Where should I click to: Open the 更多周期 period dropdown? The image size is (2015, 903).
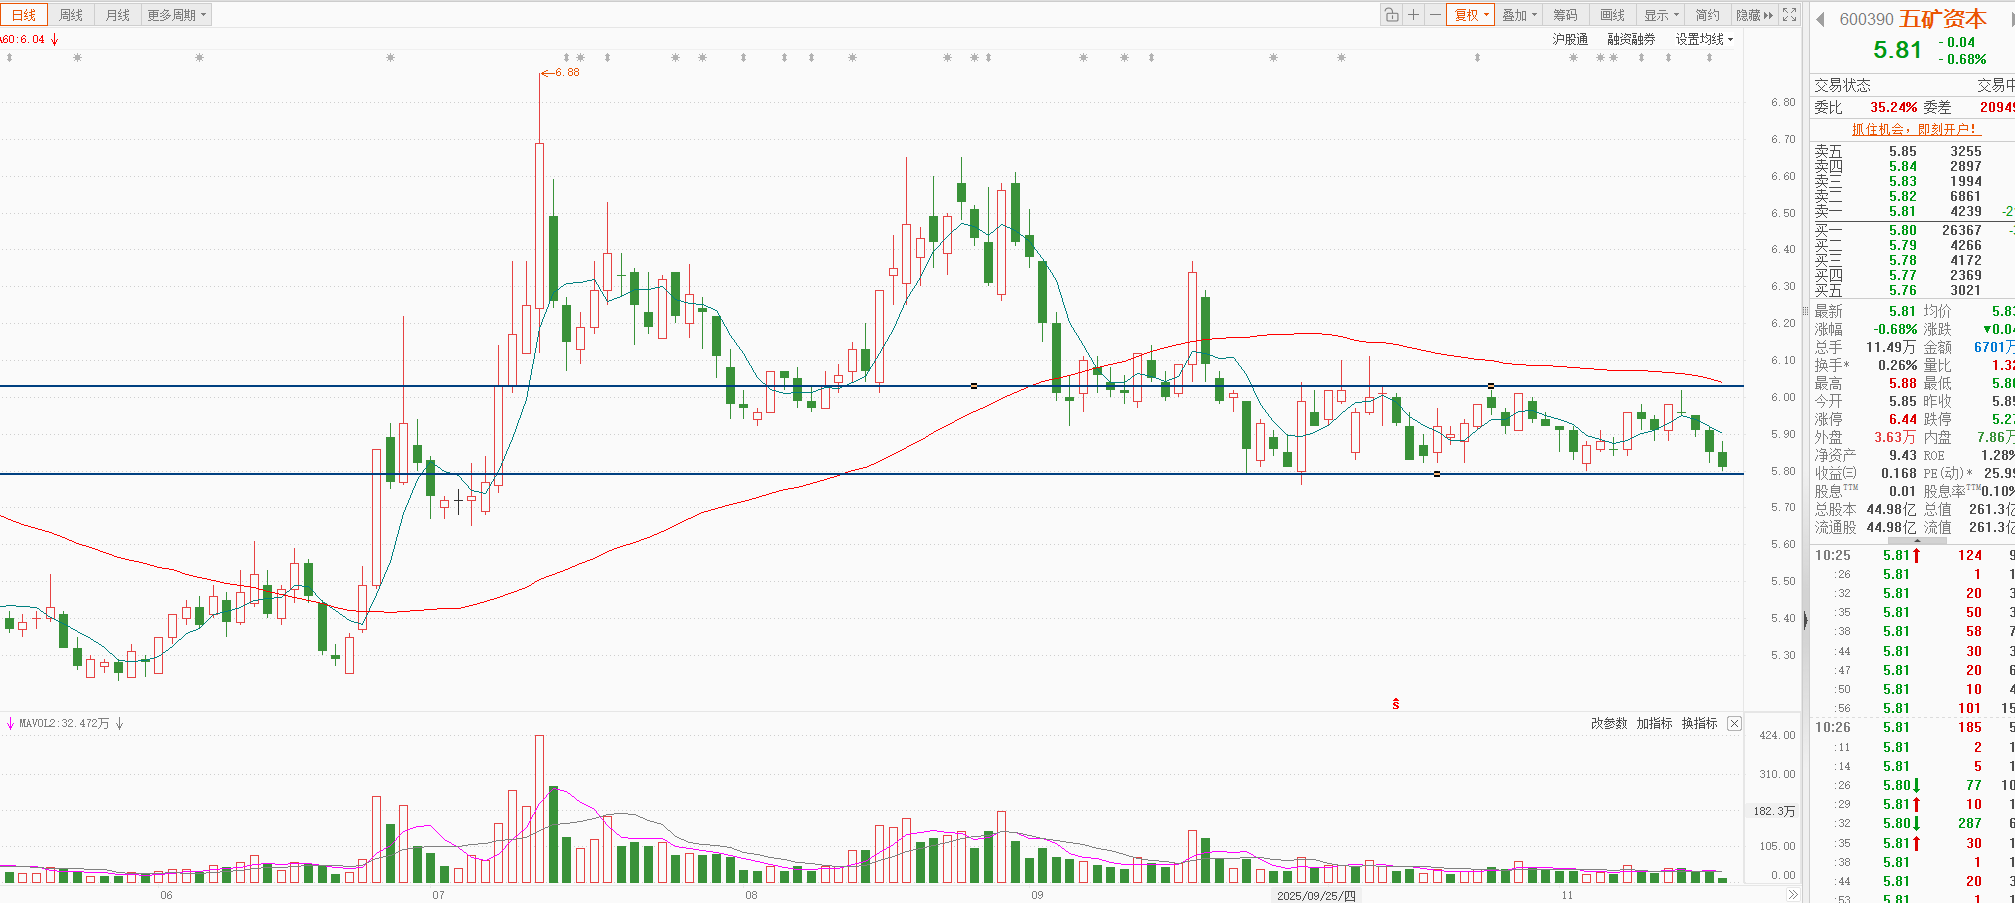tap(176, 15)
